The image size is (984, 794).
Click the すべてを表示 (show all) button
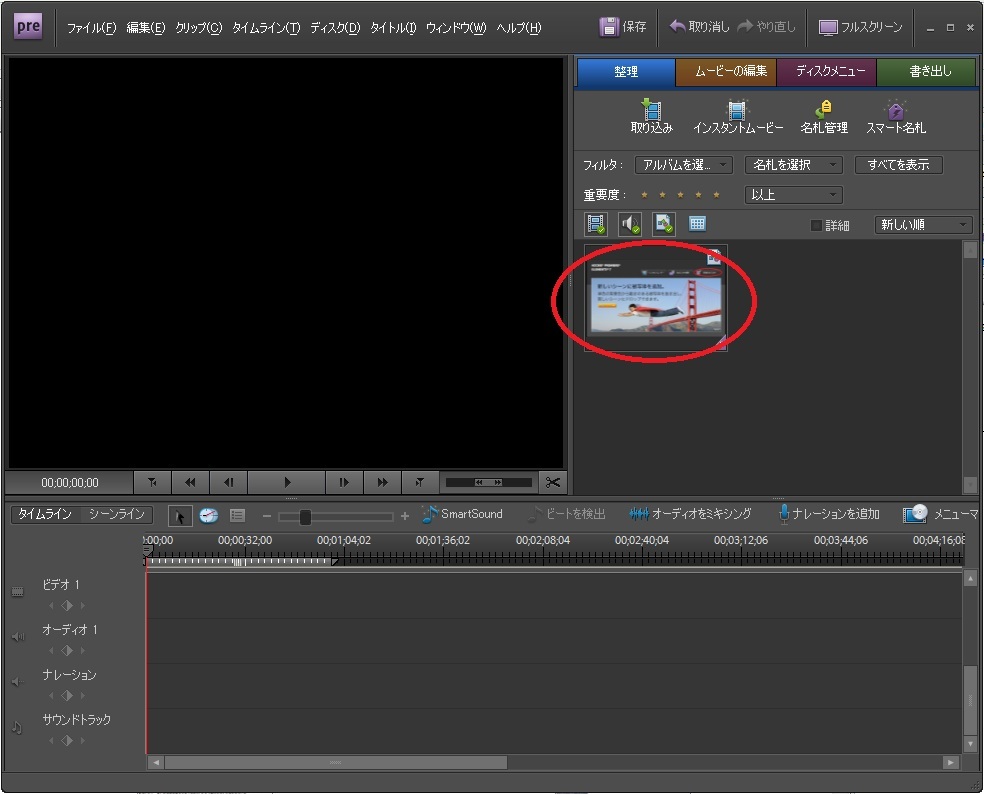898,165
